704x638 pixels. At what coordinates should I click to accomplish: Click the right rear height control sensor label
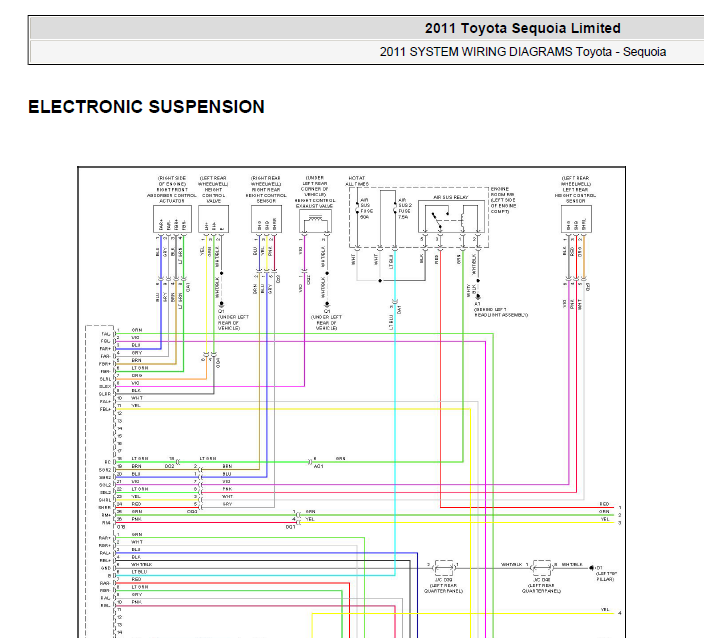pos(266,189)
